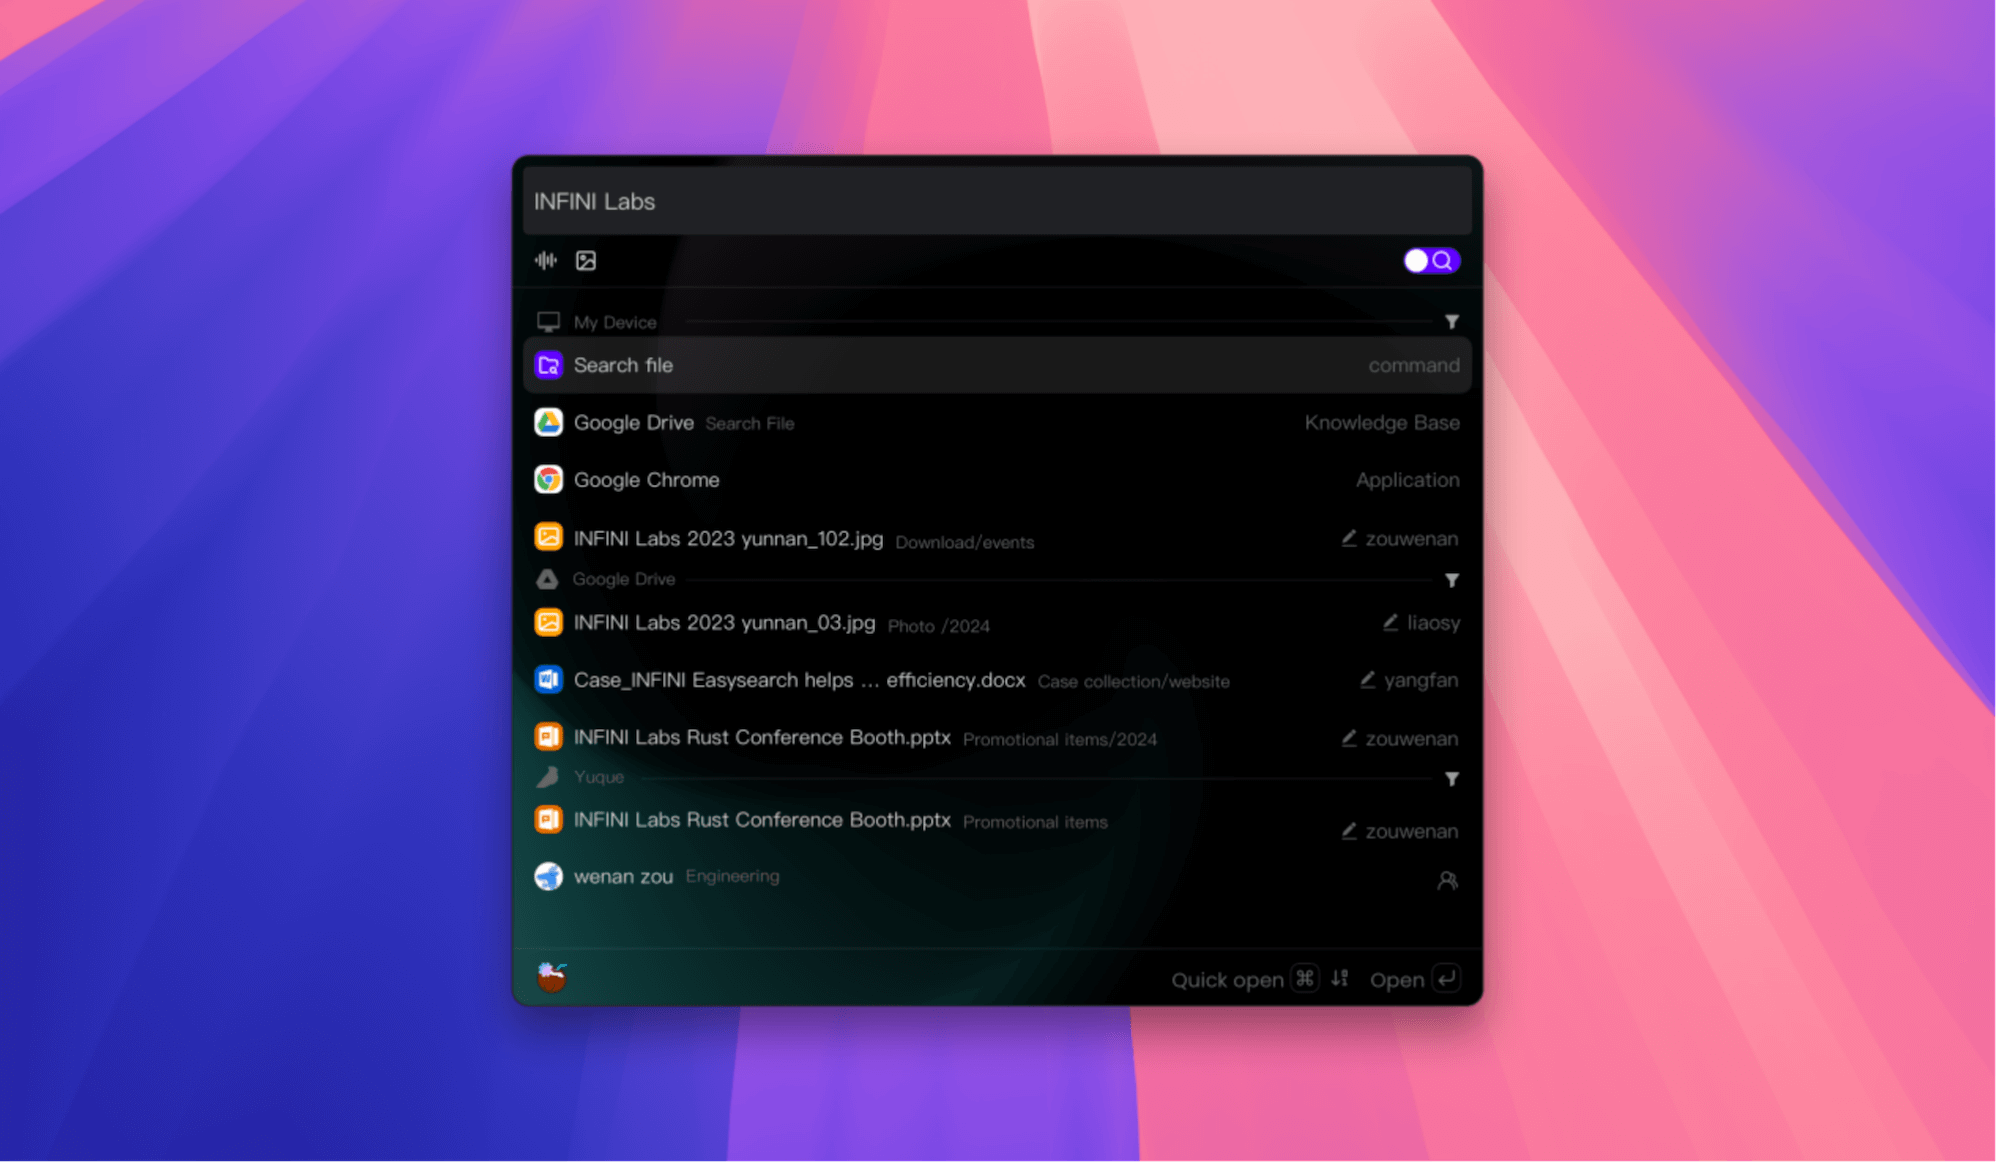Select the wenan zou contact result
2000x1166 pixels.
(623, 877)
